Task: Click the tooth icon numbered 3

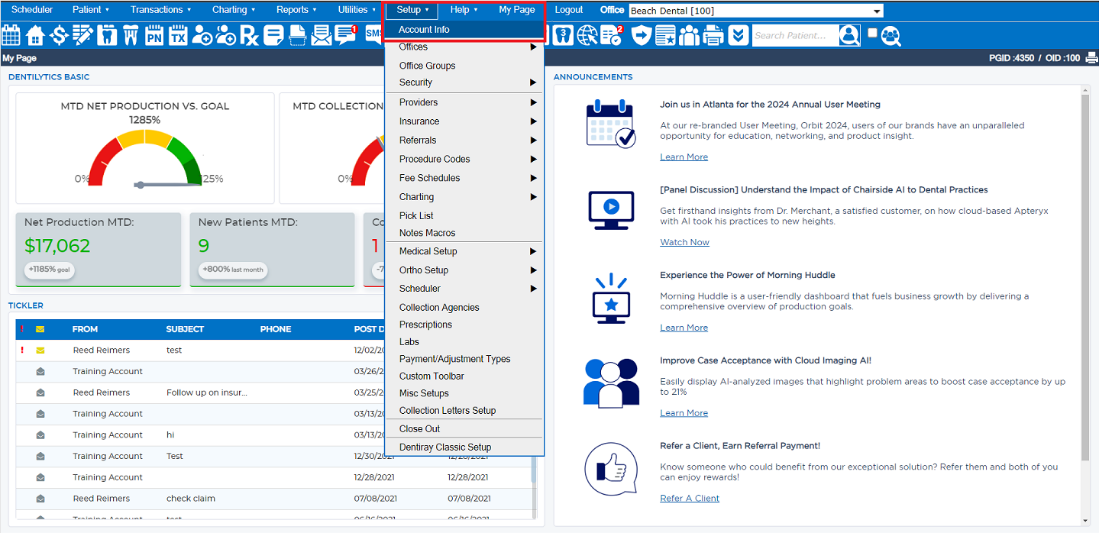Action: click(x=564, y=34)
